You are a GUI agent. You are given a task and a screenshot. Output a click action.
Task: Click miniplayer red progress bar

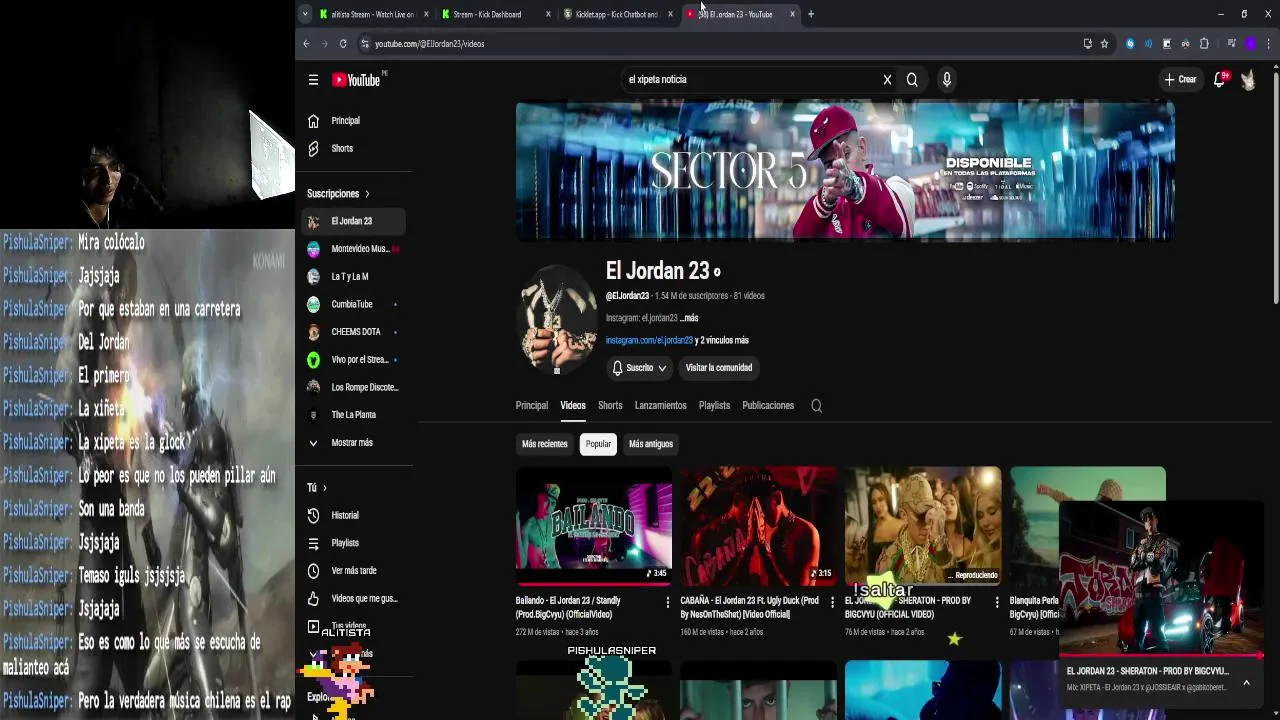(x=1161, y=656)
